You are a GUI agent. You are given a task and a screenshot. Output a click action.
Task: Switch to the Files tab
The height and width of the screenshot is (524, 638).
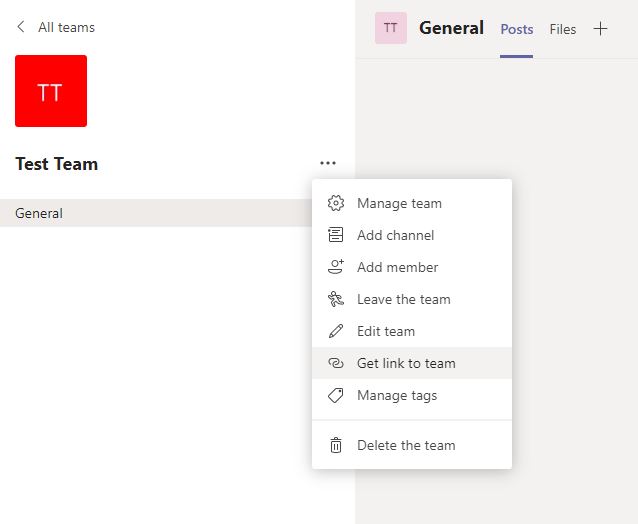pos(563,29)
